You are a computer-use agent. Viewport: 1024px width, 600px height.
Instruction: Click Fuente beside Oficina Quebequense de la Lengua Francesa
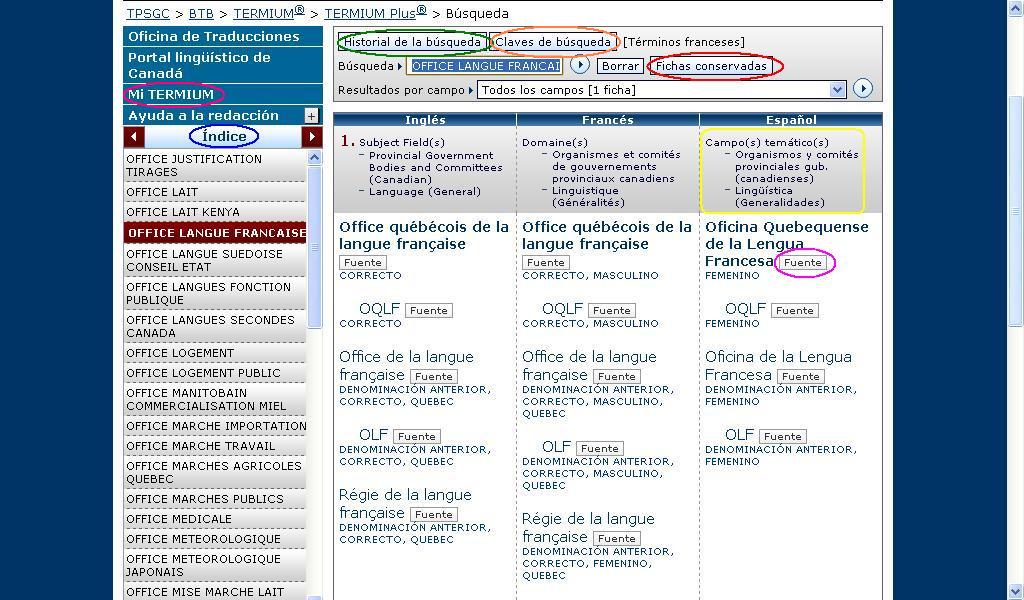pyautogui.click(x=803, y=263)
